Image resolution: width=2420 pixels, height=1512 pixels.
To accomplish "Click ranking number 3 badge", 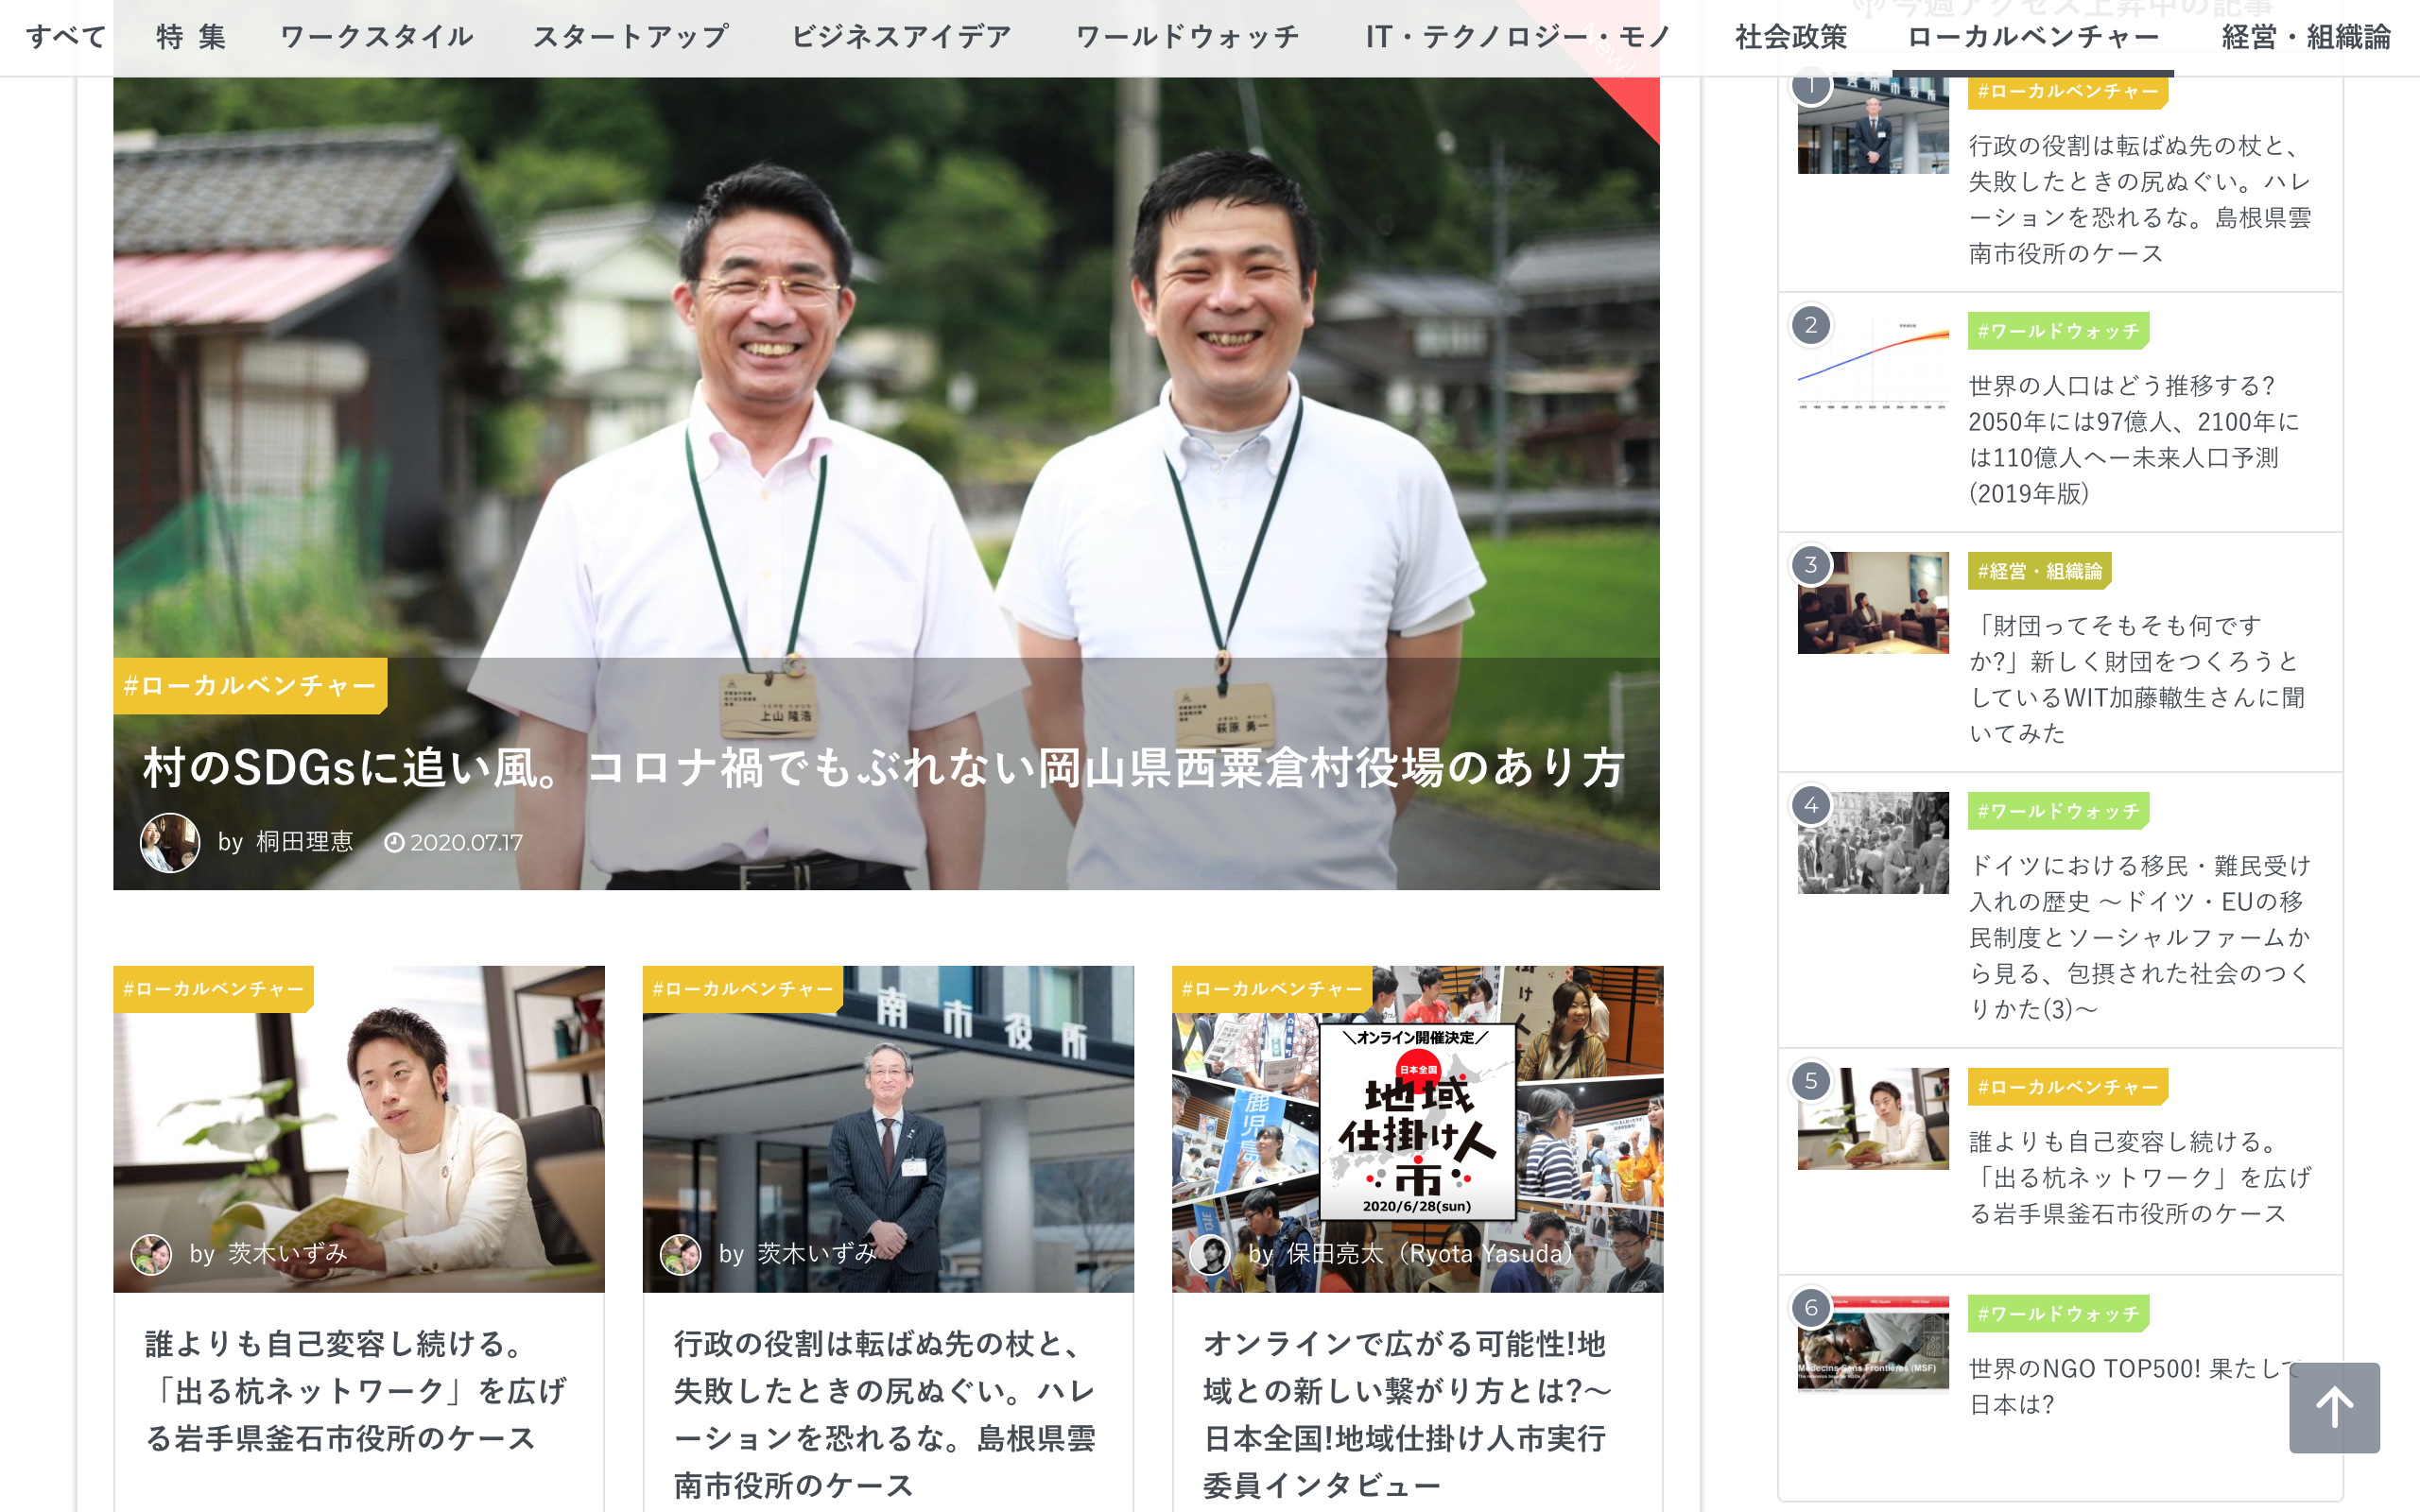I will (1810, 565).
